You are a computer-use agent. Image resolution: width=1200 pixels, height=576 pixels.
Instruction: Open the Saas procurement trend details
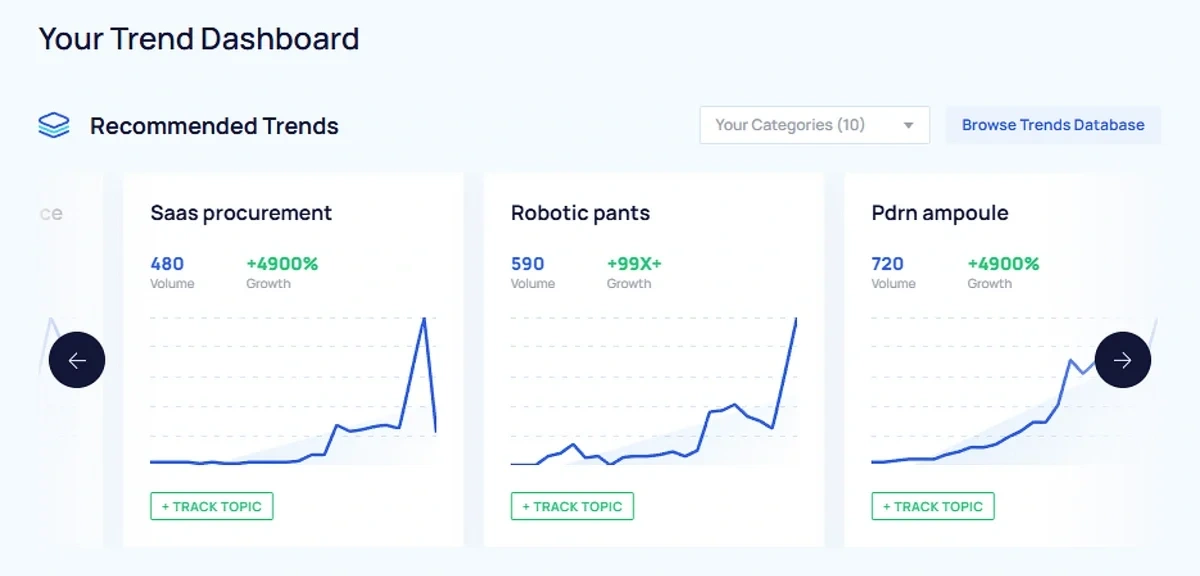point(241,213)
